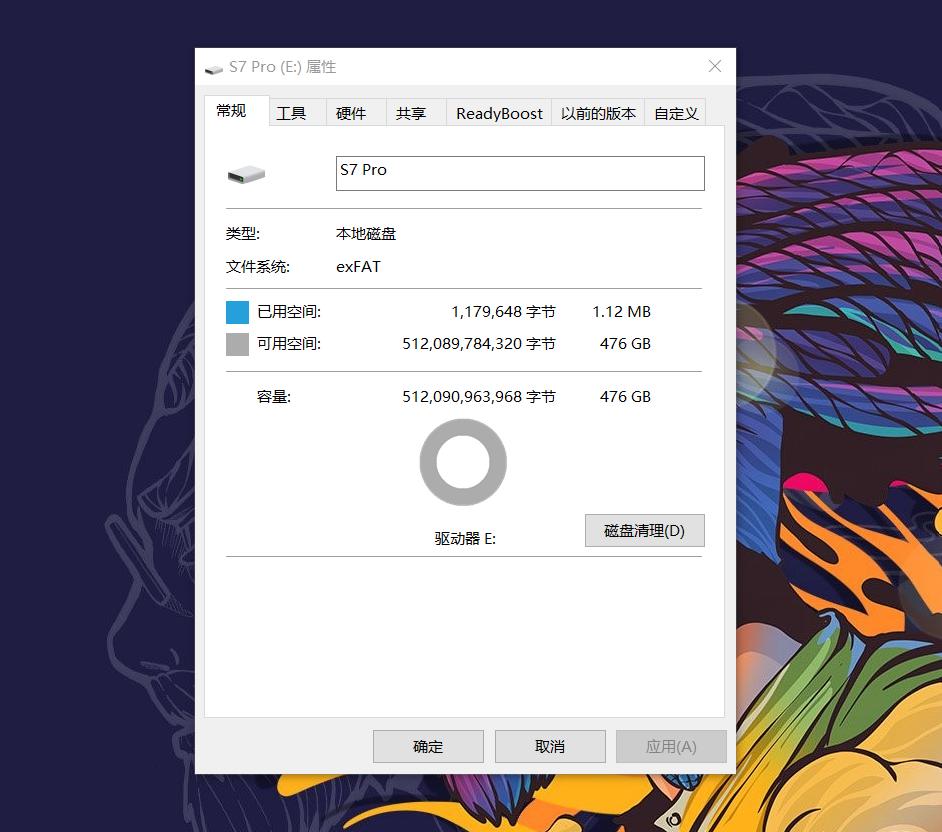Dismiss the dialog with 取消
This screenshot has height=832, width=942.
click(549, 746)
